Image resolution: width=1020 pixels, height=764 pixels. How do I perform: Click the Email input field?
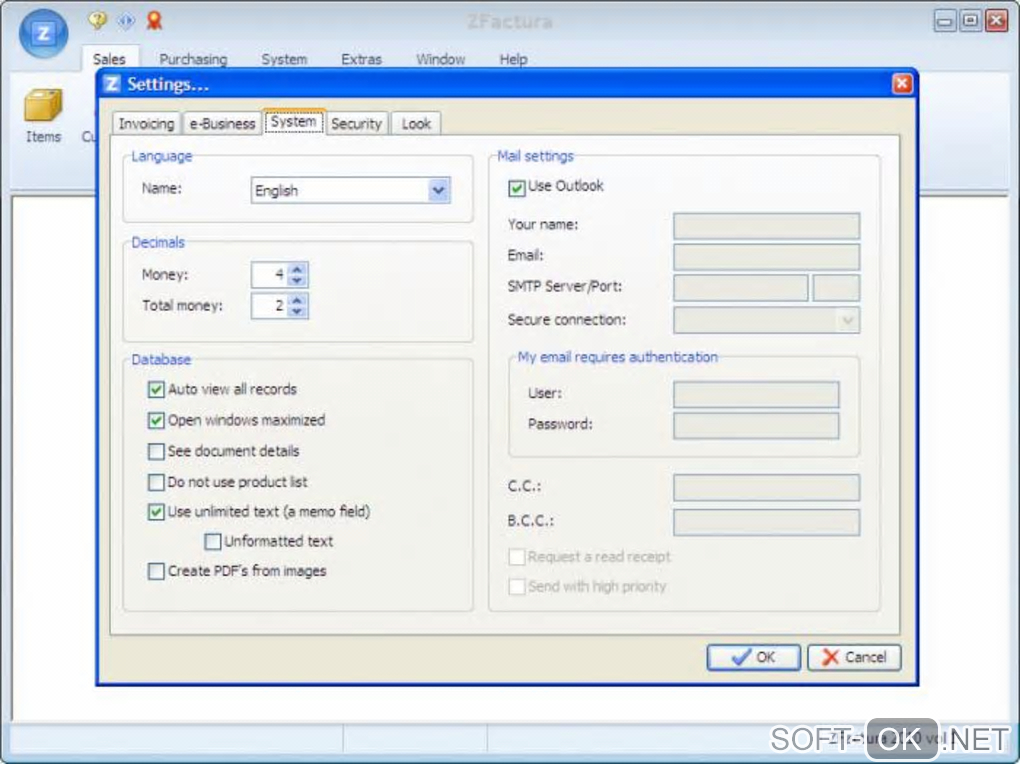point(766,257)
